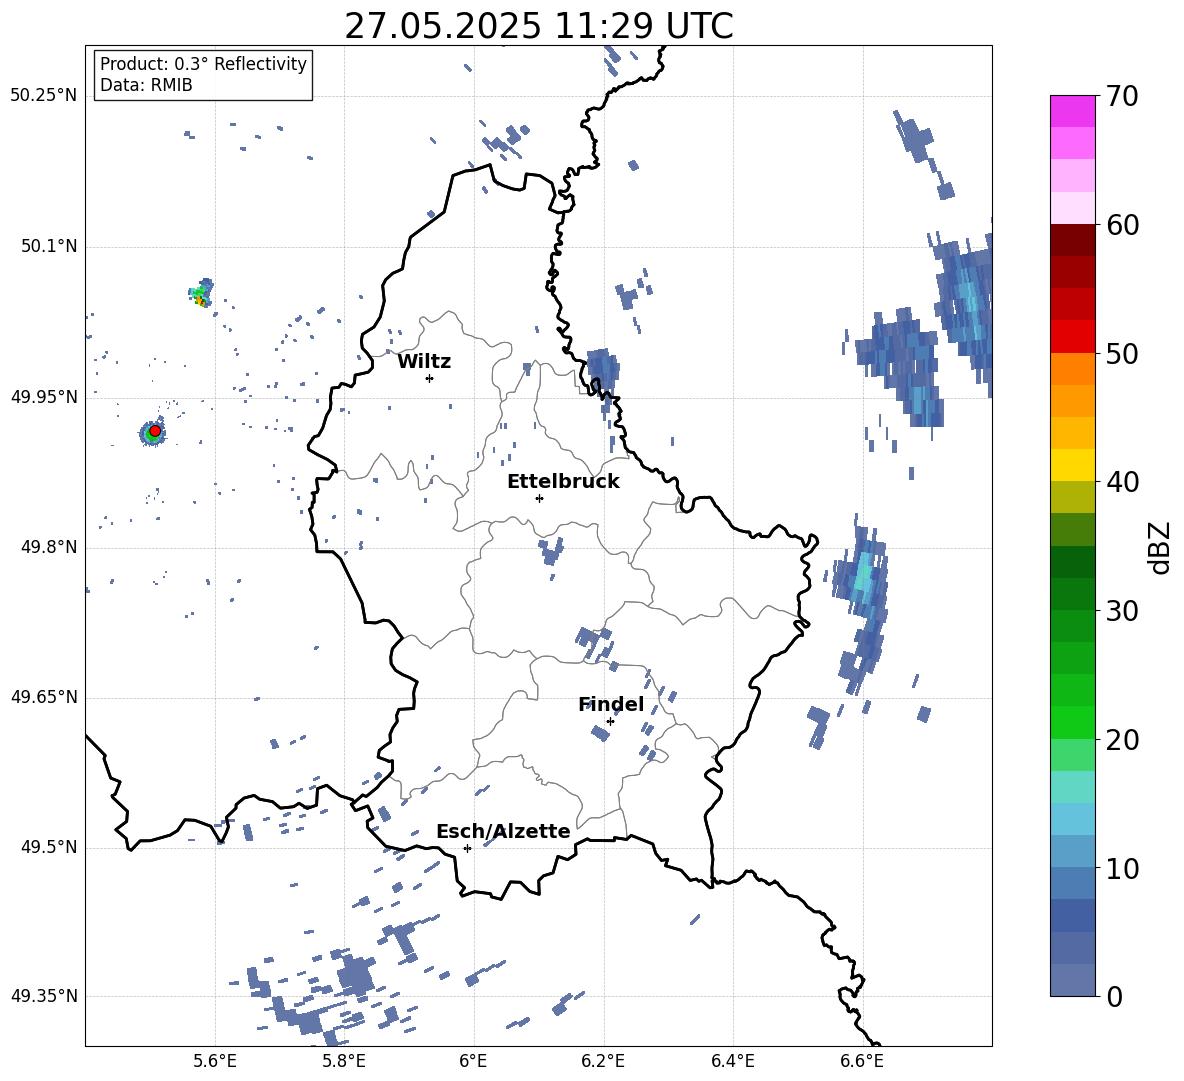Viewport: 1184px width, 1081px height.
Task: Click the colorbar tick label 20
Action: [x=1121, y=740]
